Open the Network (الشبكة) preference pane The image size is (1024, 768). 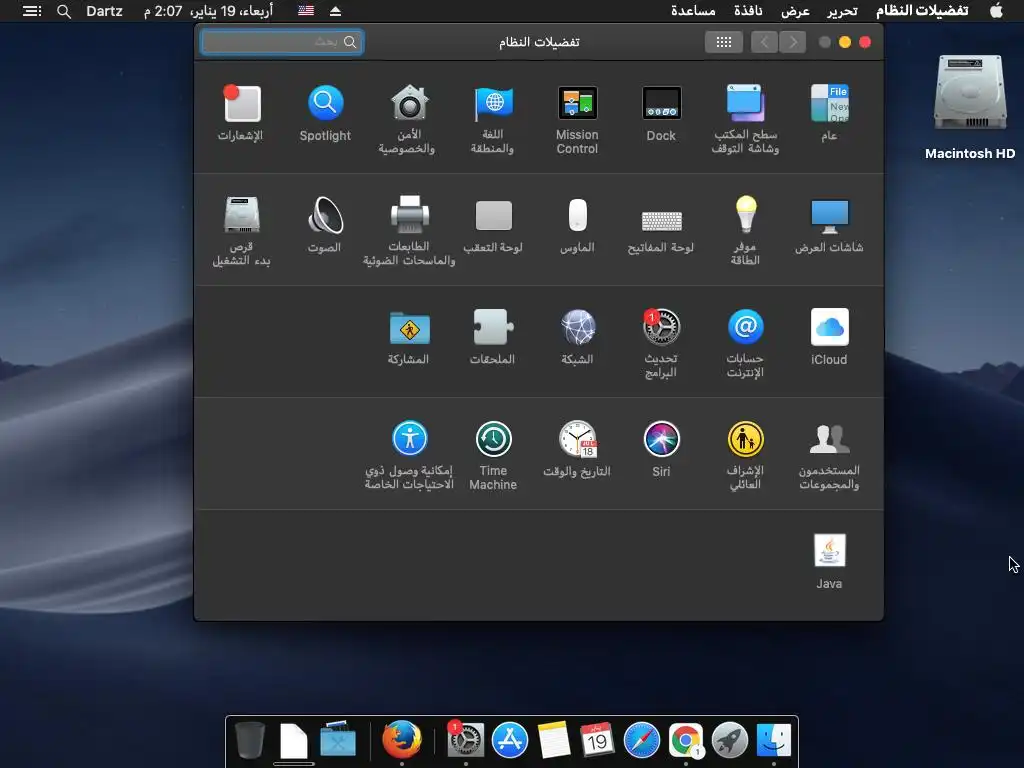coord(577,336)
